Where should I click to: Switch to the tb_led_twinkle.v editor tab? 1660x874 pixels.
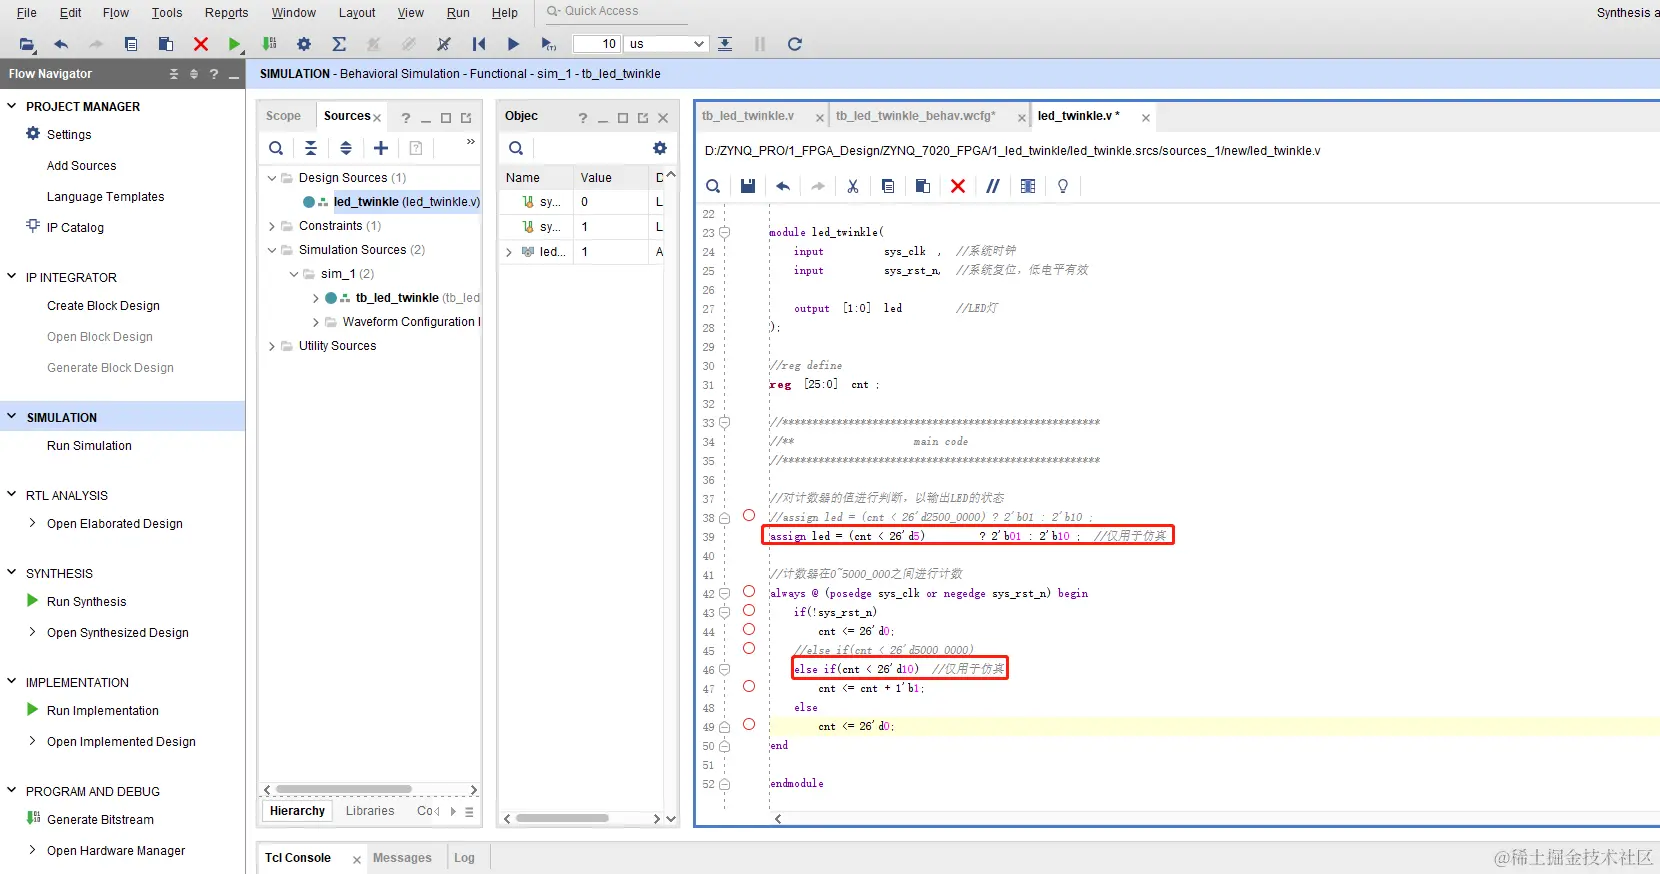click(748, 116)
